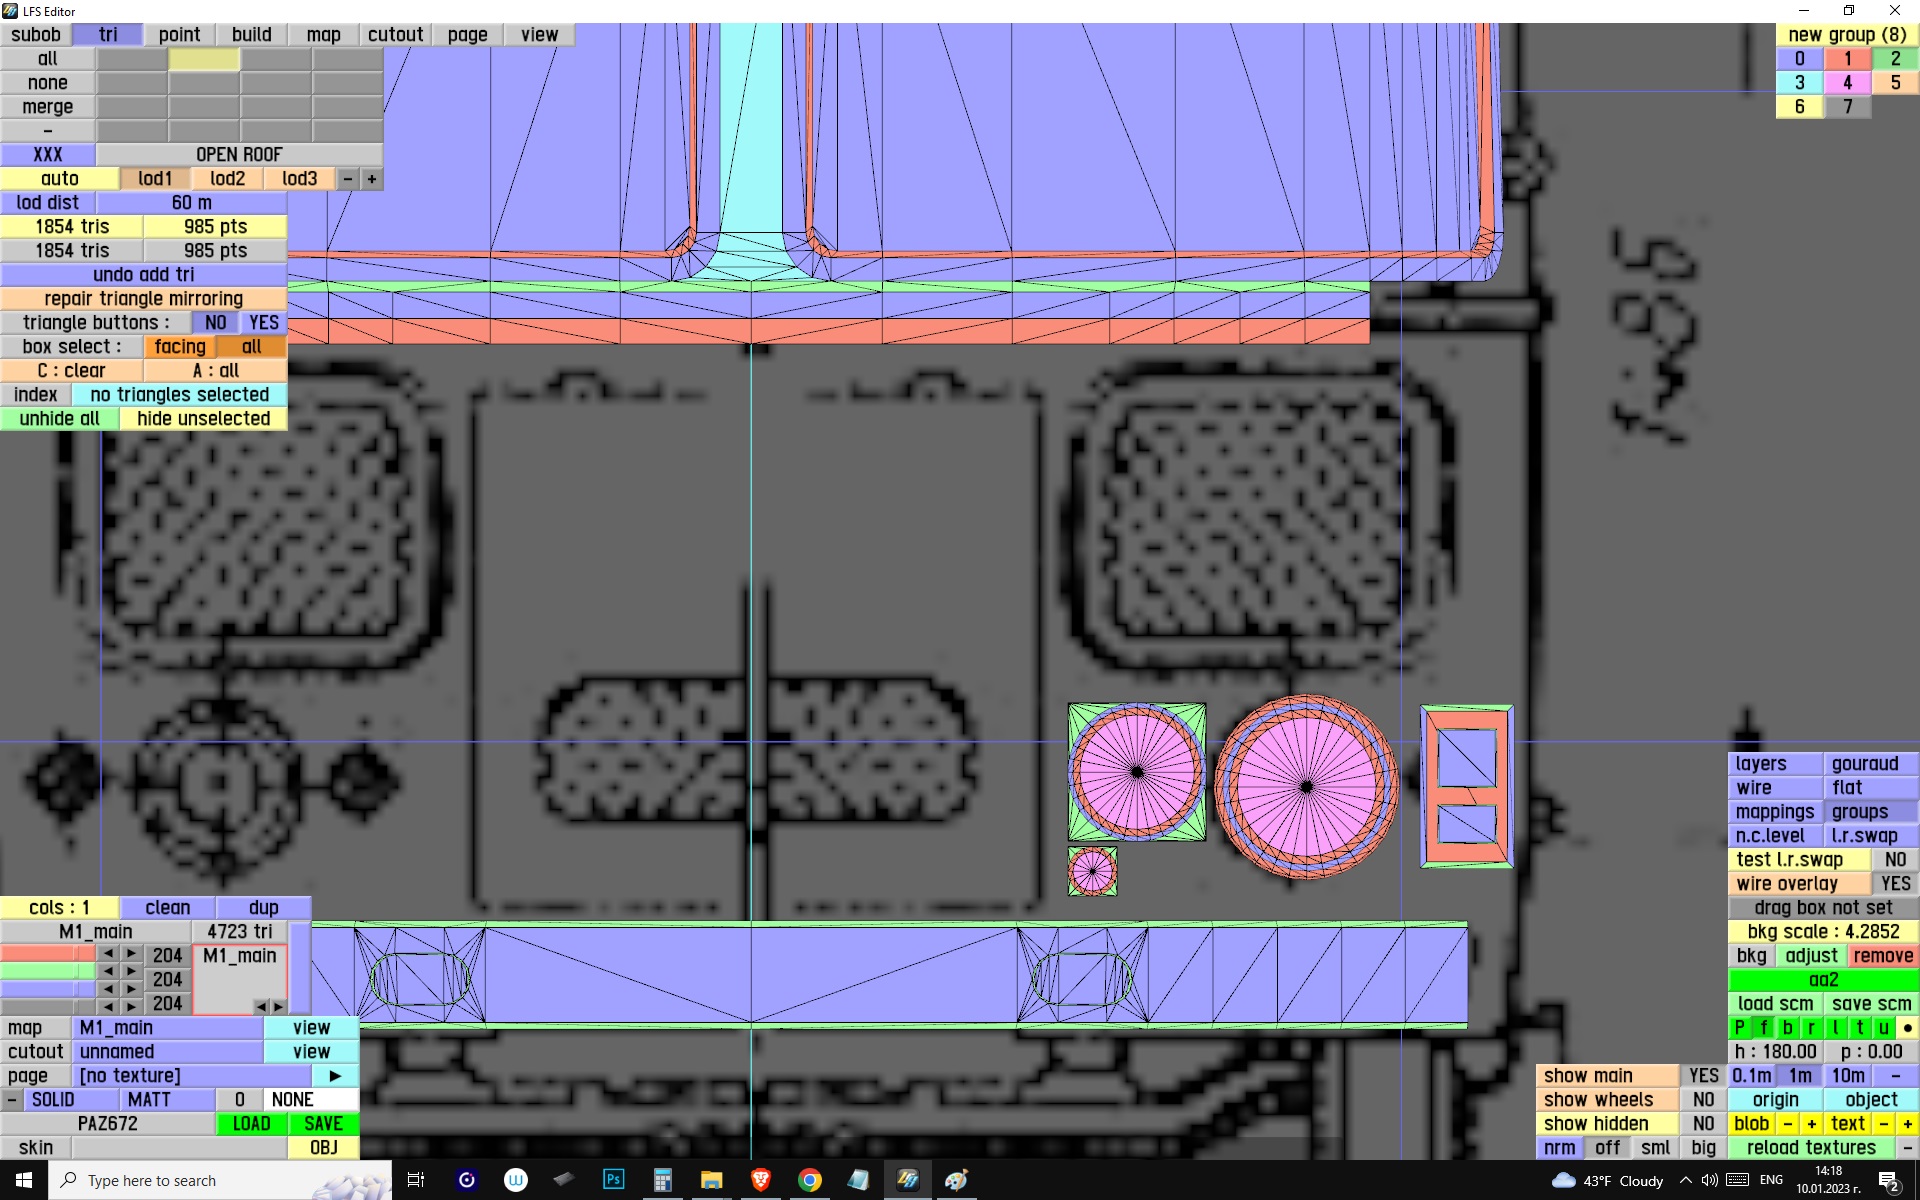Decrease green value with left arrow
1920x1200 pixels.
(x=108, y=971)
